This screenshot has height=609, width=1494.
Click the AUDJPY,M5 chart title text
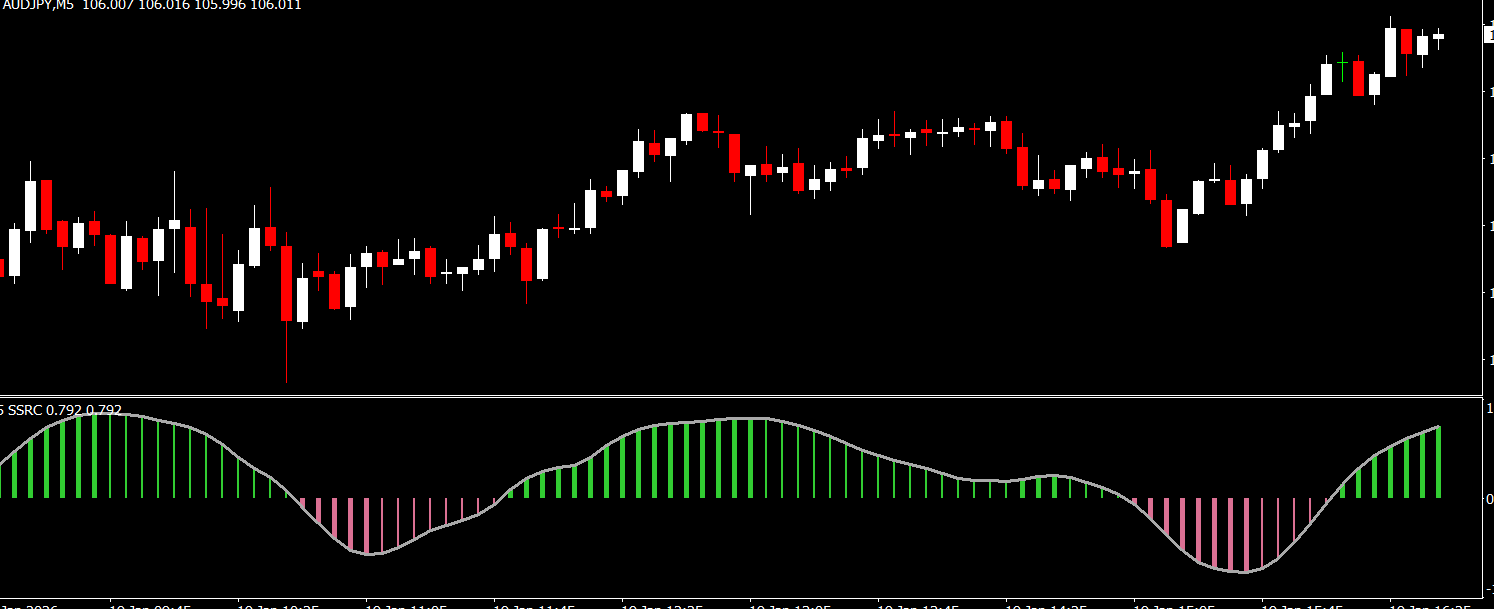[38, 5]
